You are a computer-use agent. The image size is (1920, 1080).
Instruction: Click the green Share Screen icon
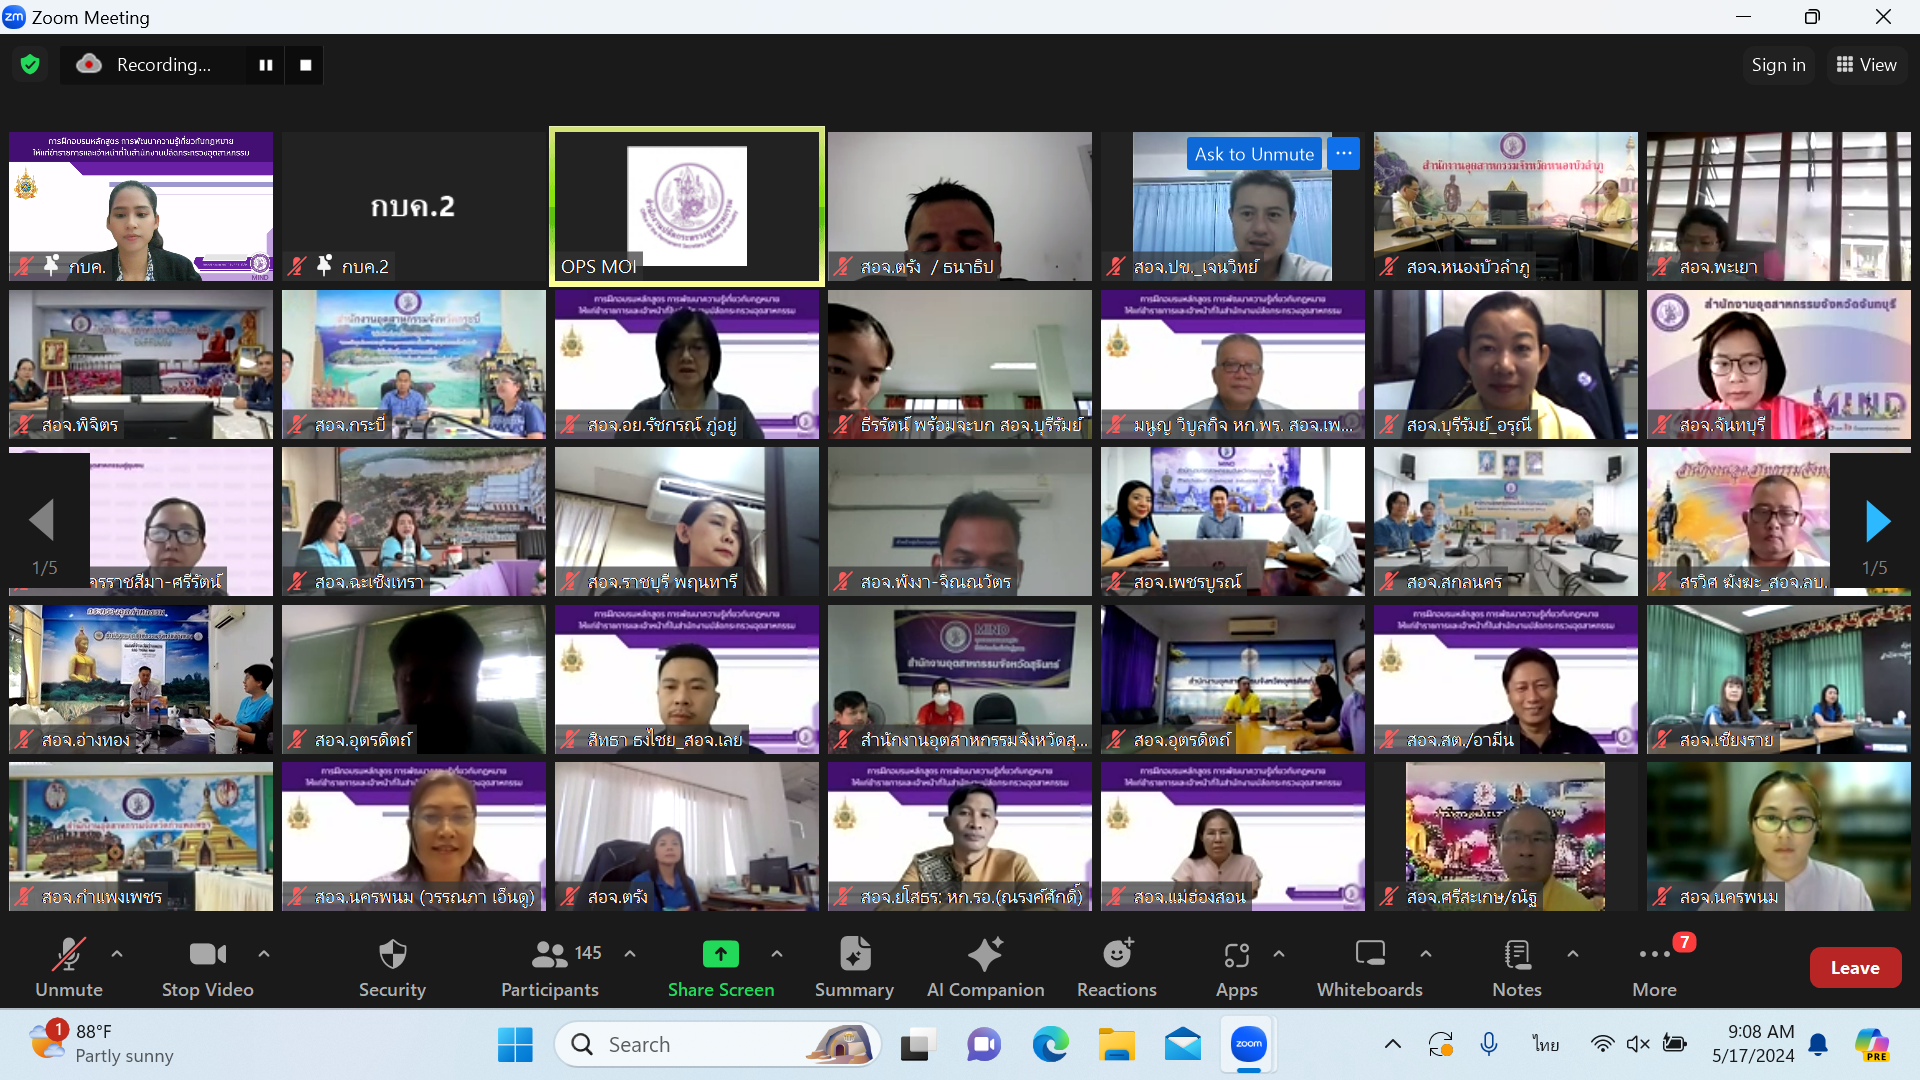point(720,955)
